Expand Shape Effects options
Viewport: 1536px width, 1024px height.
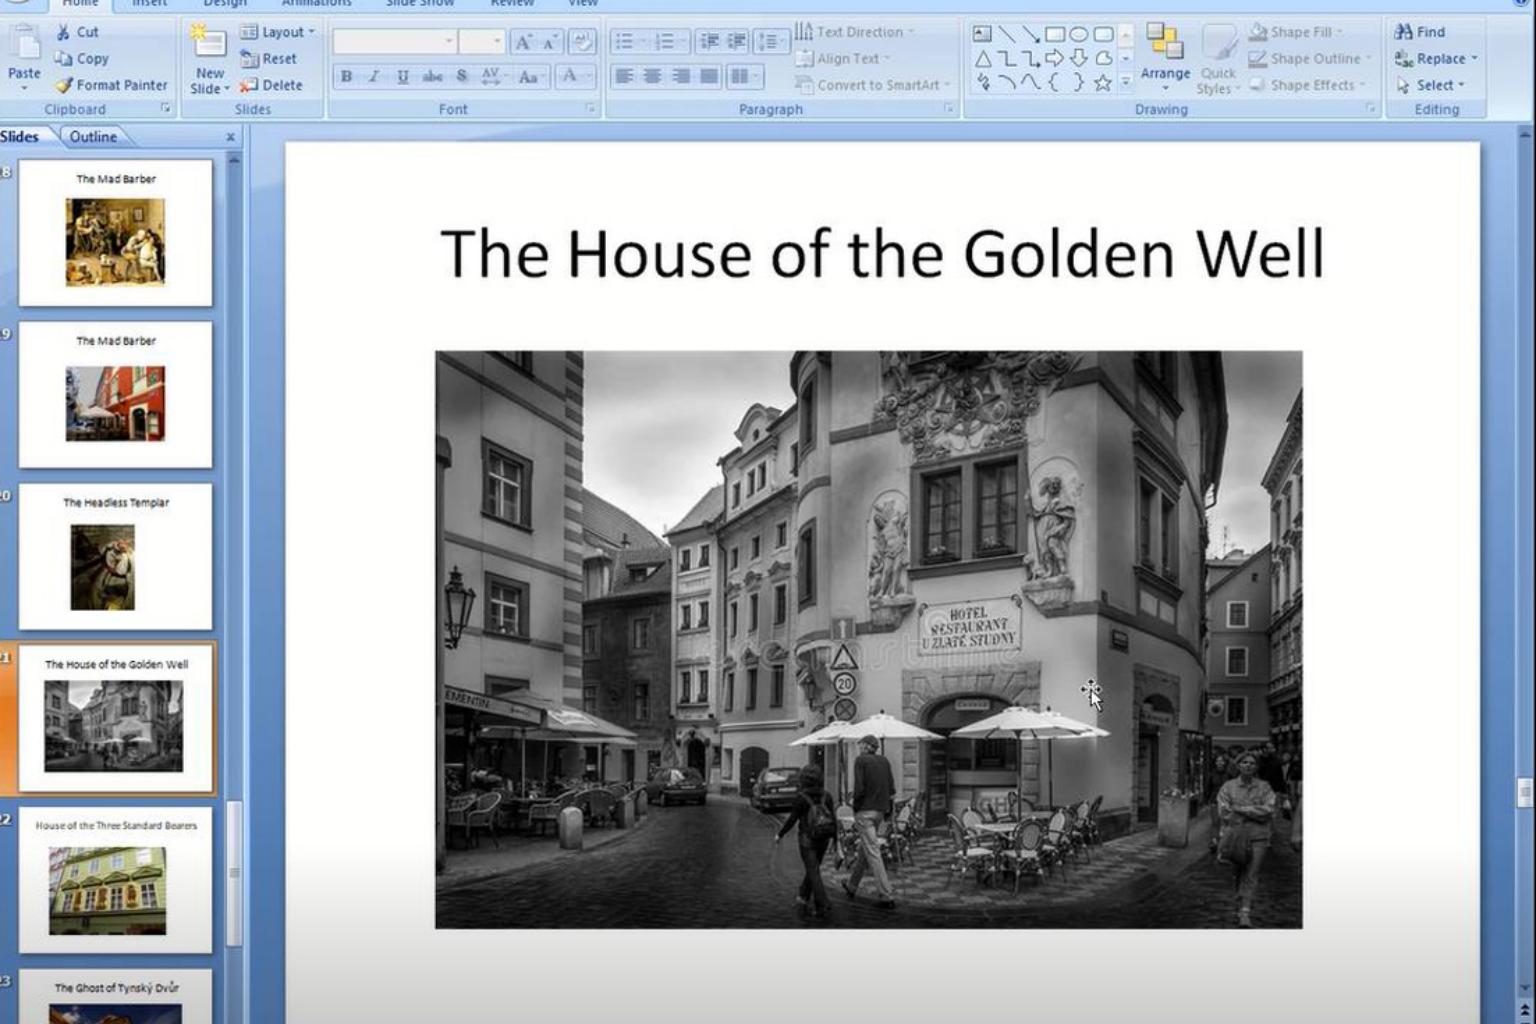coord(1307,85)
